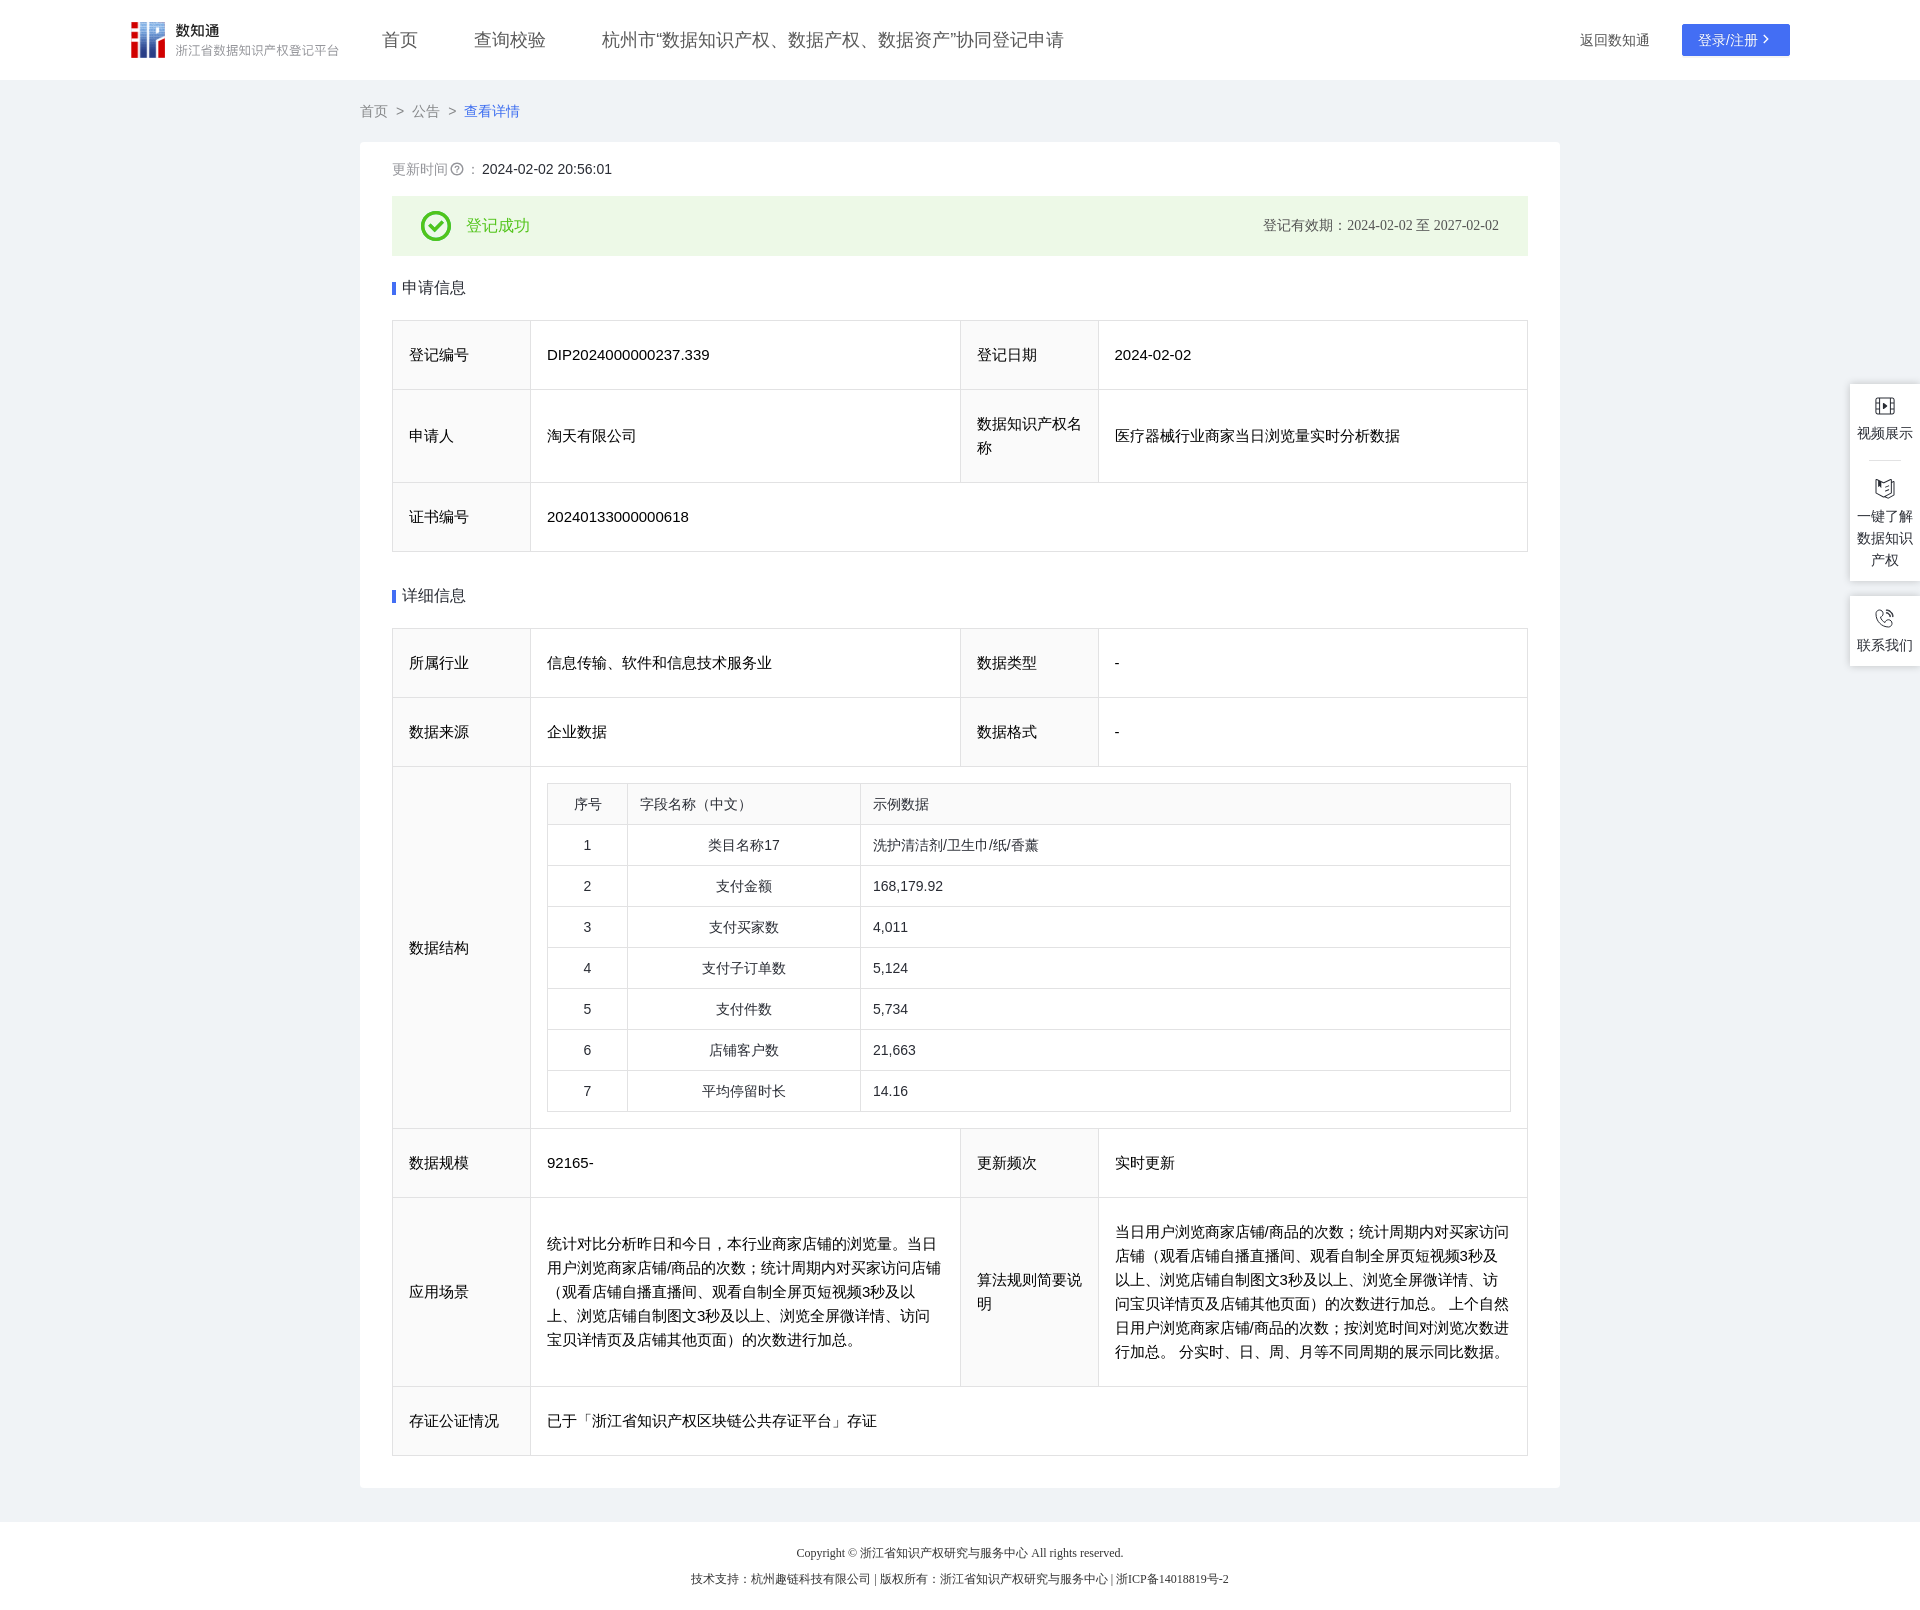Select certificate number 20240133000000618
Viewport: 1920px width, 1610px height.
tap(618, 517)
